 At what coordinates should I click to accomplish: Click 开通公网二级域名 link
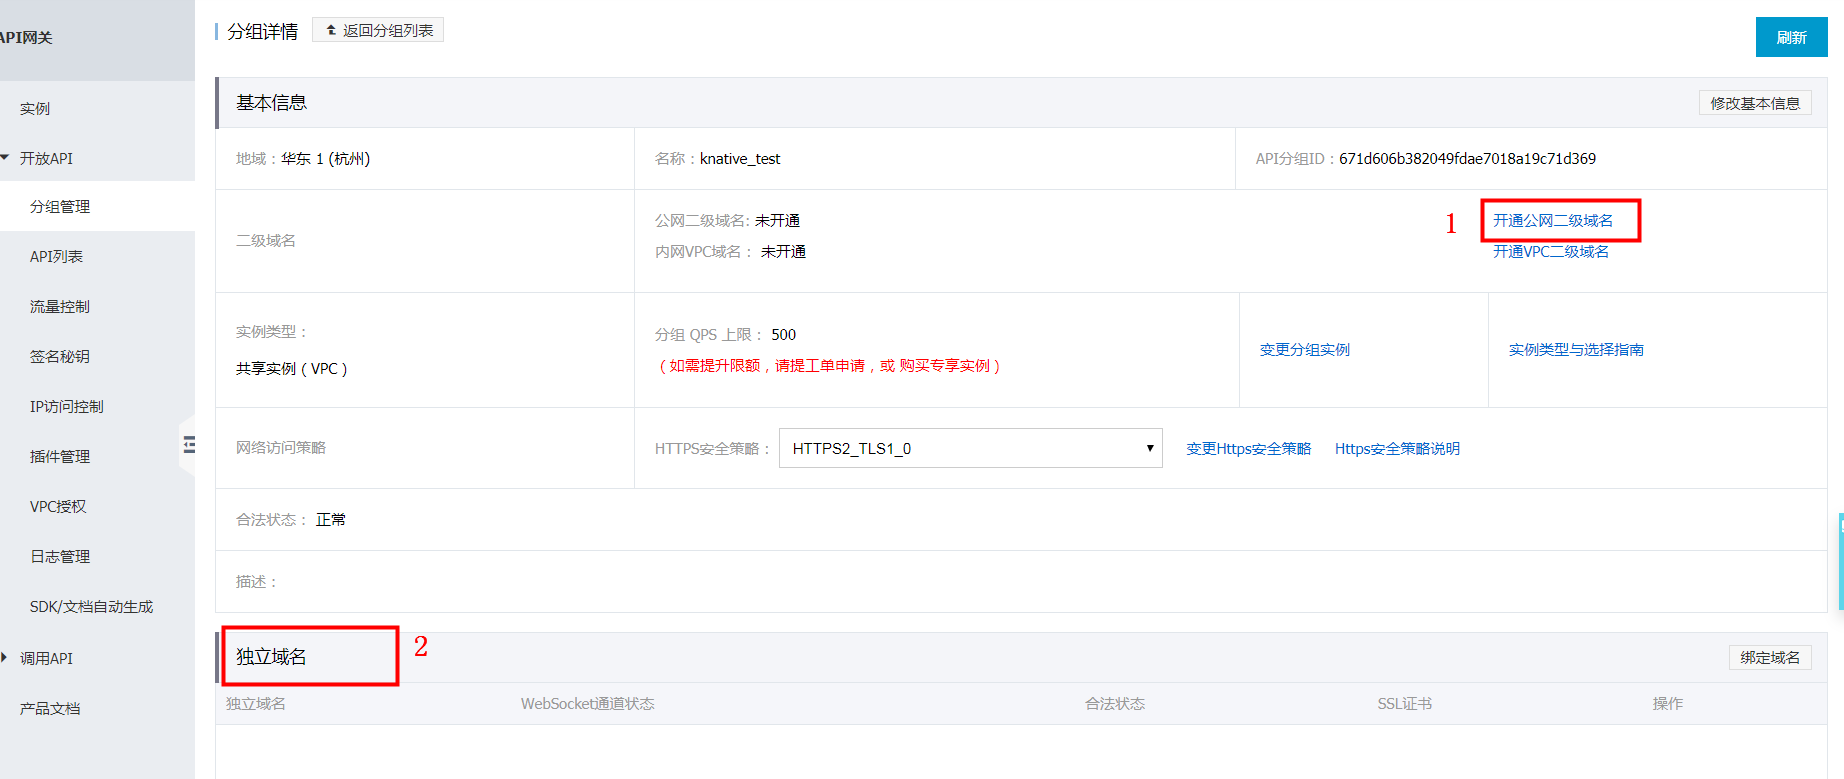pos(1553,220)
